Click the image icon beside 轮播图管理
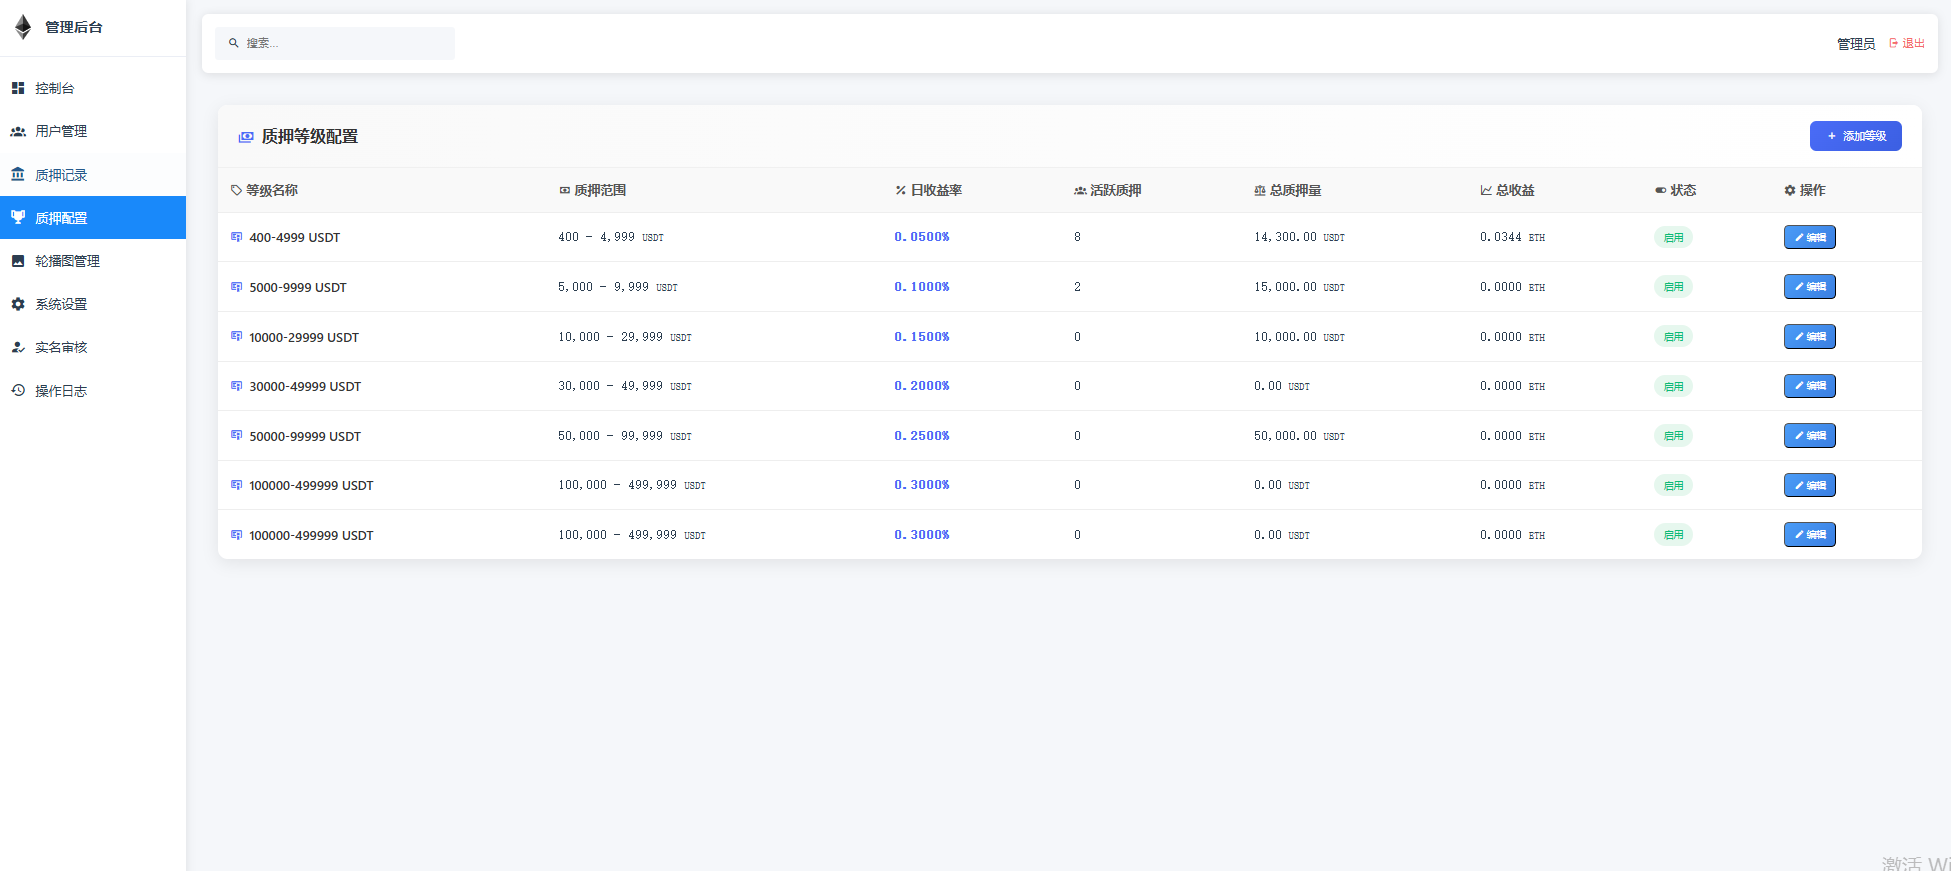 pyautogui.click(x=18, y=261)
